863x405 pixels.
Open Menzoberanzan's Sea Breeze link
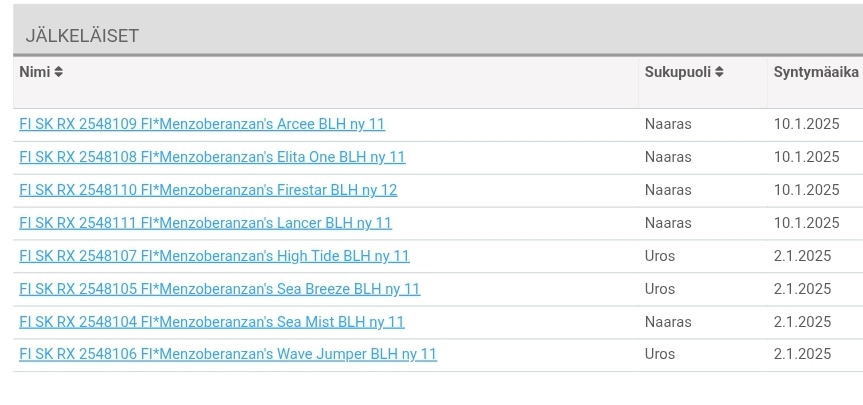point(220,289)
